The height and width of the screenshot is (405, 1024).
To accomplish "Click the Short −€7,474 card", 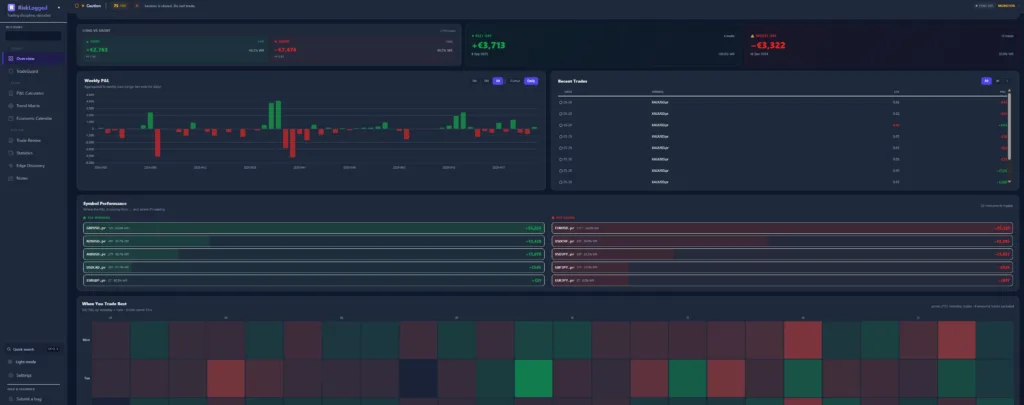I will tap(363, 50).
